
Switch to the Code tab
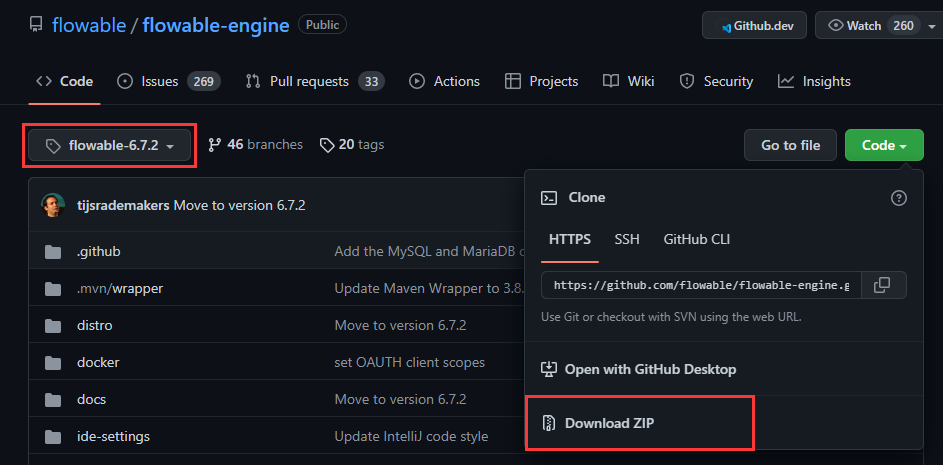[x=64, y=81]
